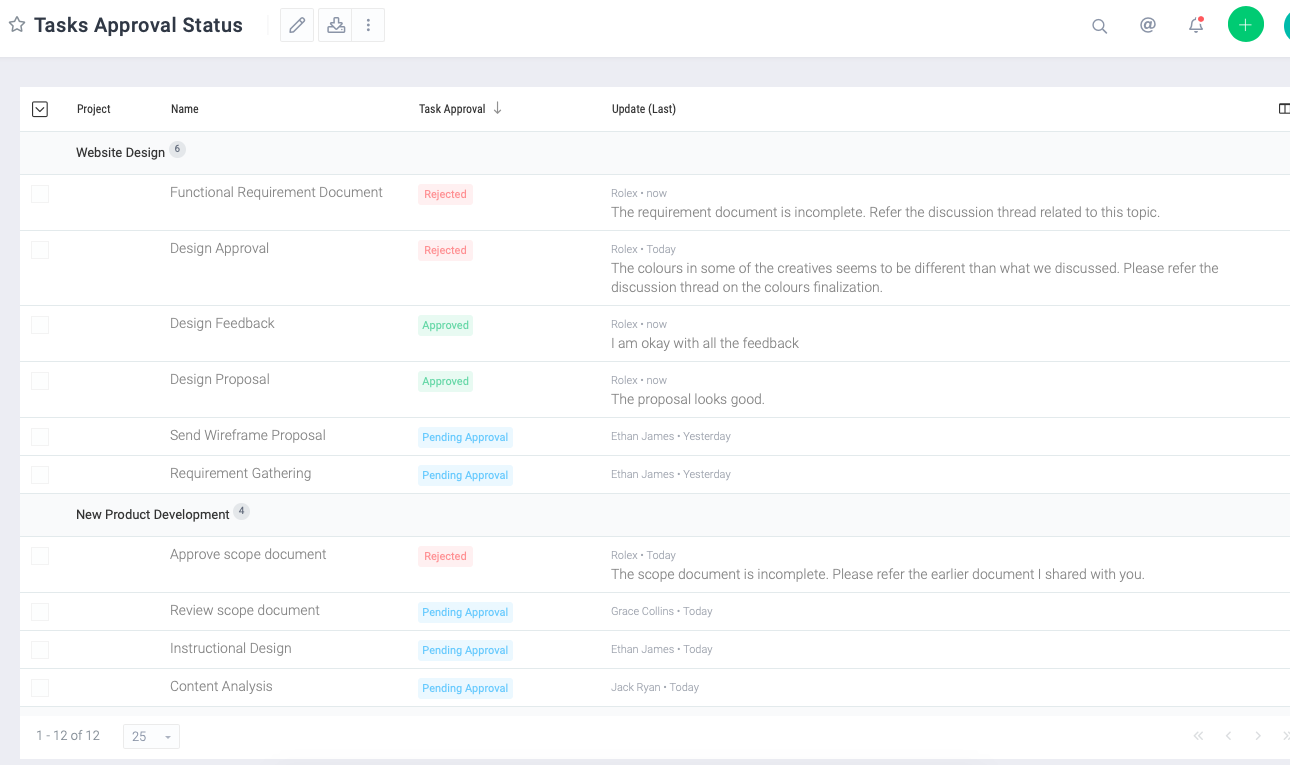Star the Tasks Approval Status report

(x=17, y=25)
